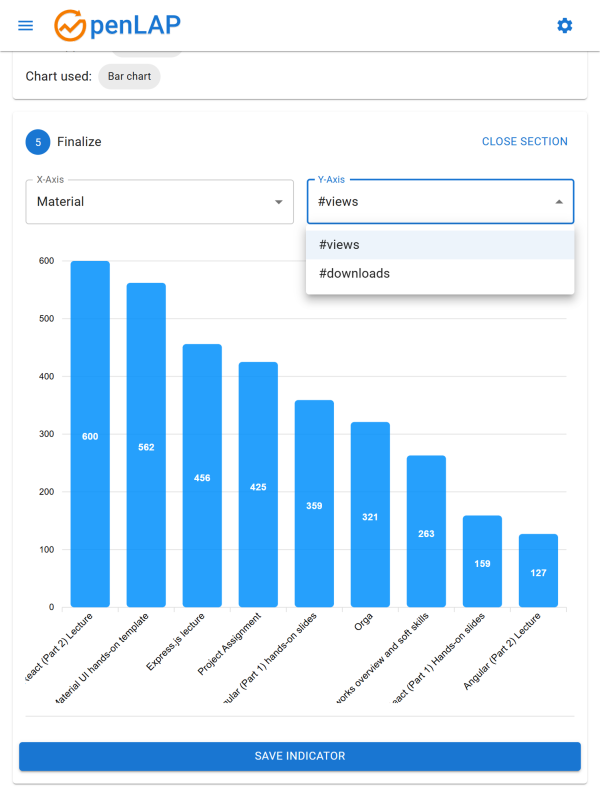Click the bar showing 263 views
The height and width of the screenshot is (798, 600).
tap(426, 532)
